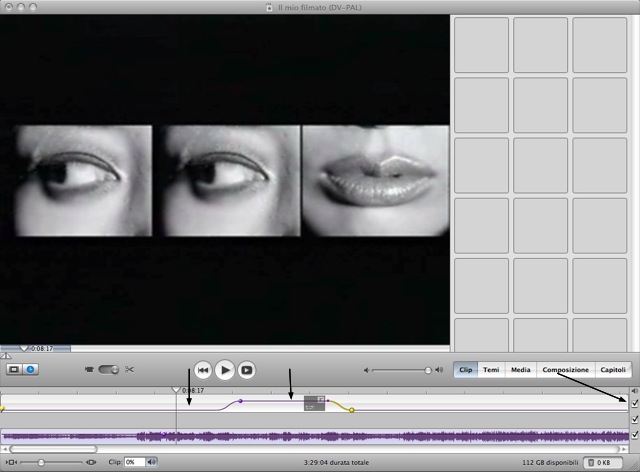The height and width of the screenshot is (472, 640).
Task: Click the scissors edit mode icon
Action: point(129,370)
